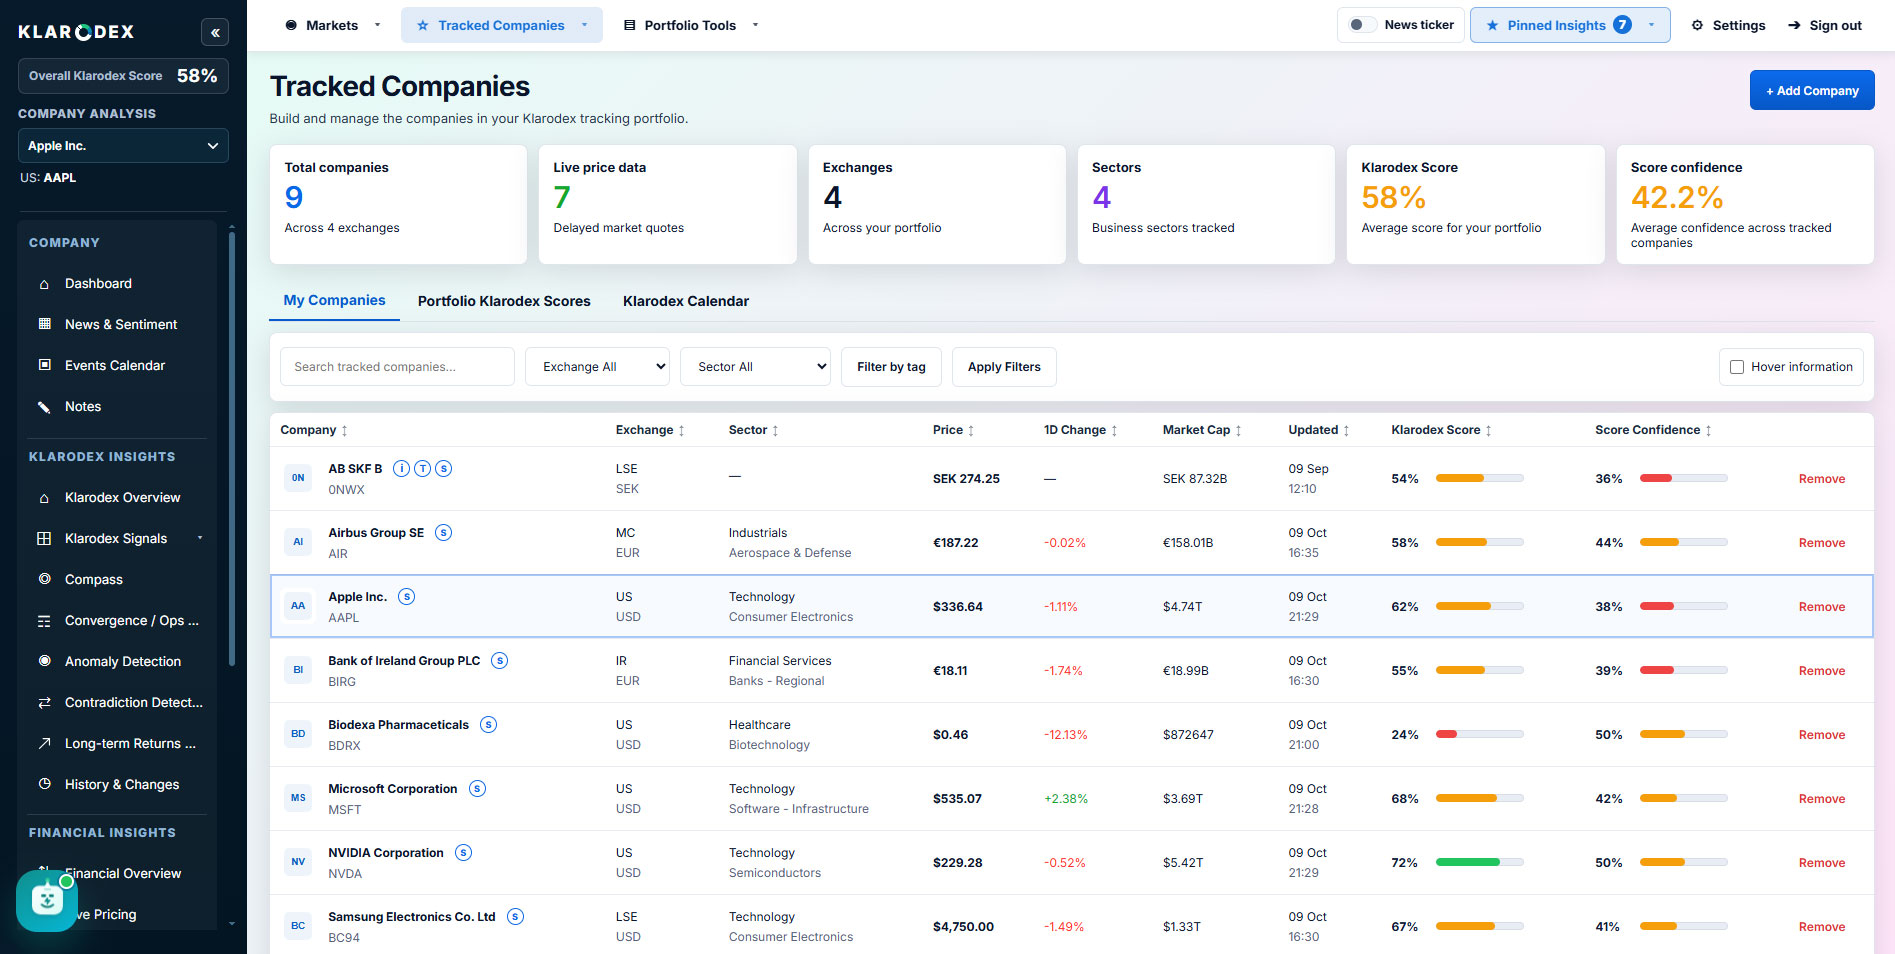Open the Apple Inc. company selector dropdown
The image size is (1895, 954).
tap(123, 145)
